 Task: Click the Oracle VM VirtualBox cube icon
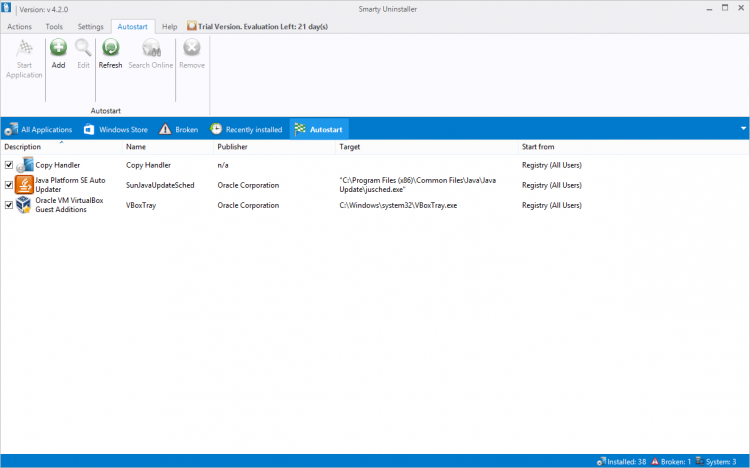pos(24,205)
